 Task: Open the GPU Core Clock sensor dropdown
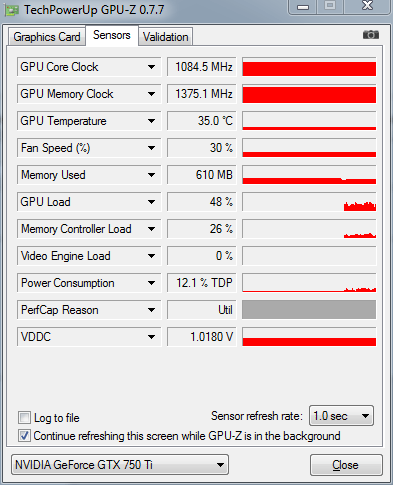[151, 67]
